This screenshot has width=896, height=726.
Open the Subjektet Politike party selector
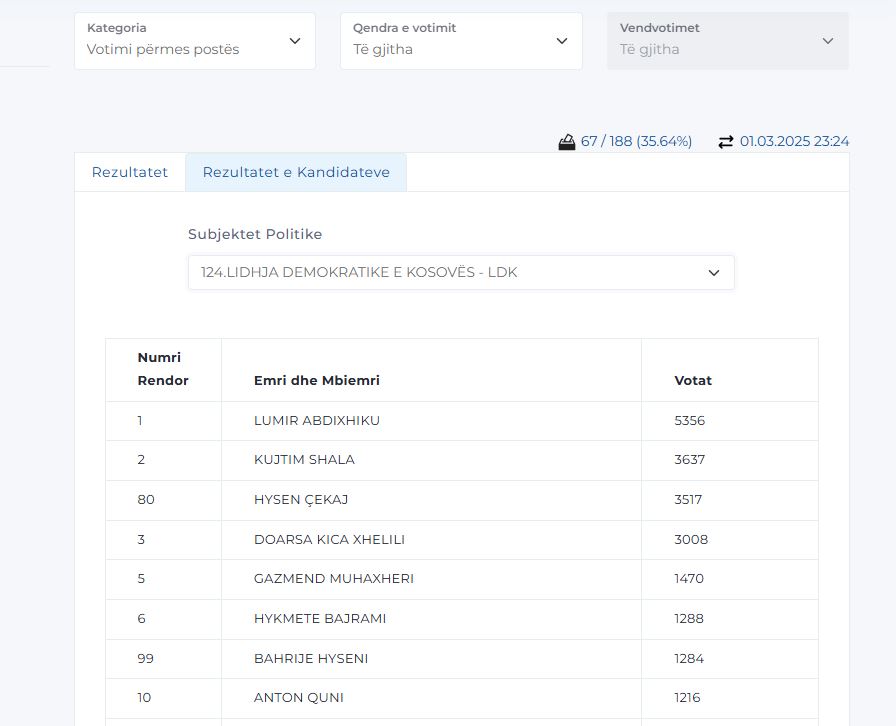pos(461,272)
